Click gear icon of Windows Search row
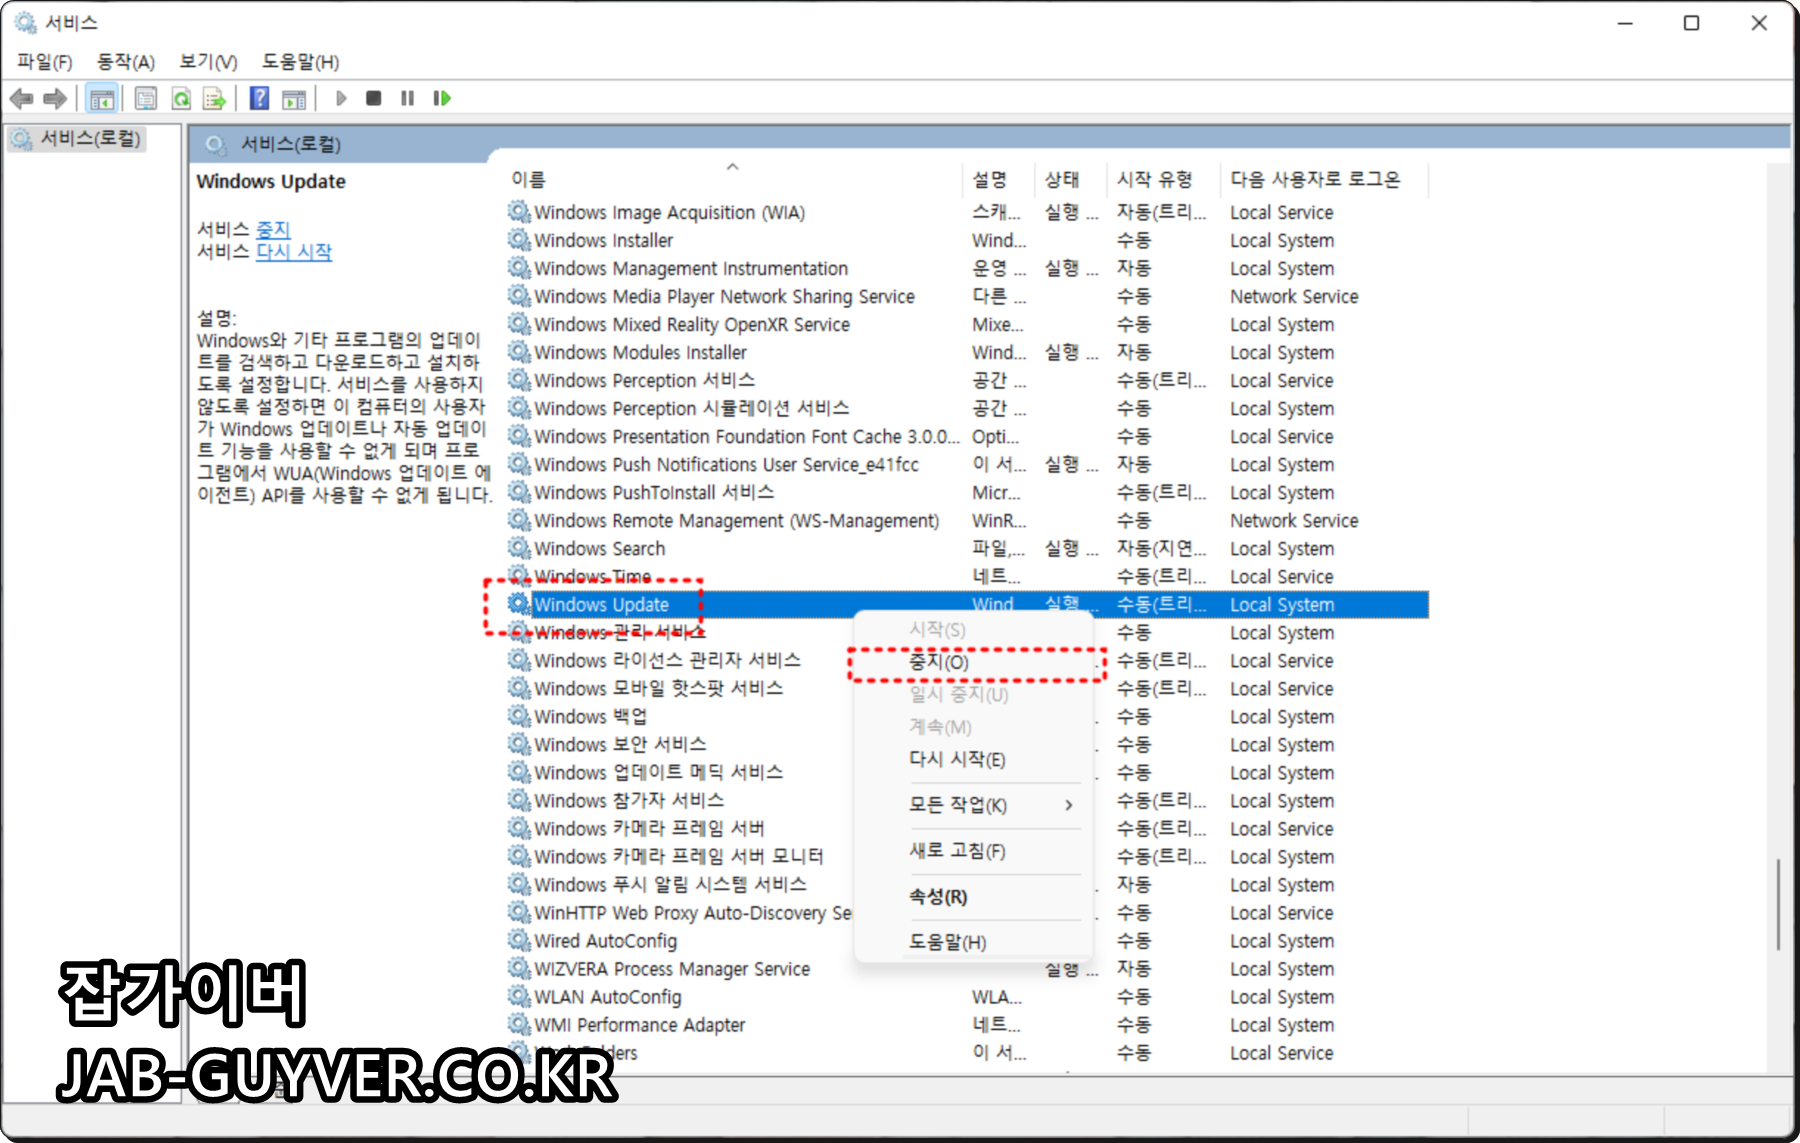The image size is (1800, 1143). click(519, 548)
